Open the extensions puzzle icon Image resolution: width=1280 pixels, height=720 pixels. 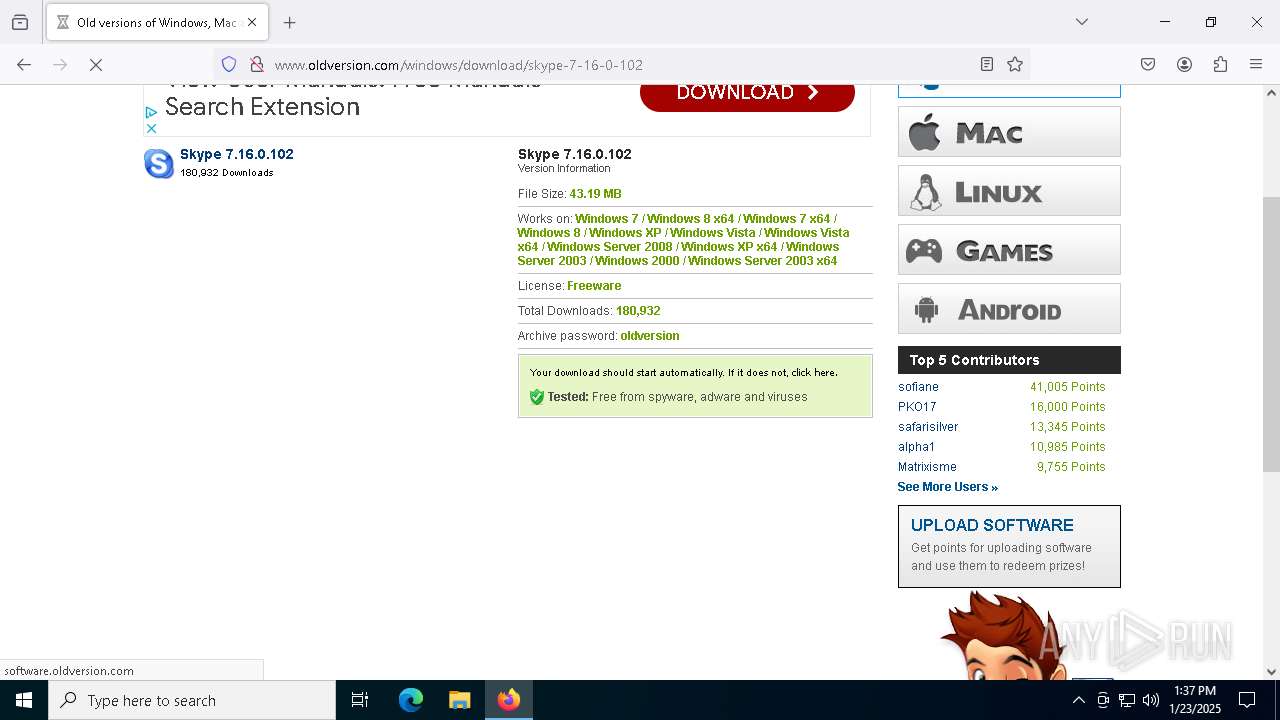(1220, 64)
